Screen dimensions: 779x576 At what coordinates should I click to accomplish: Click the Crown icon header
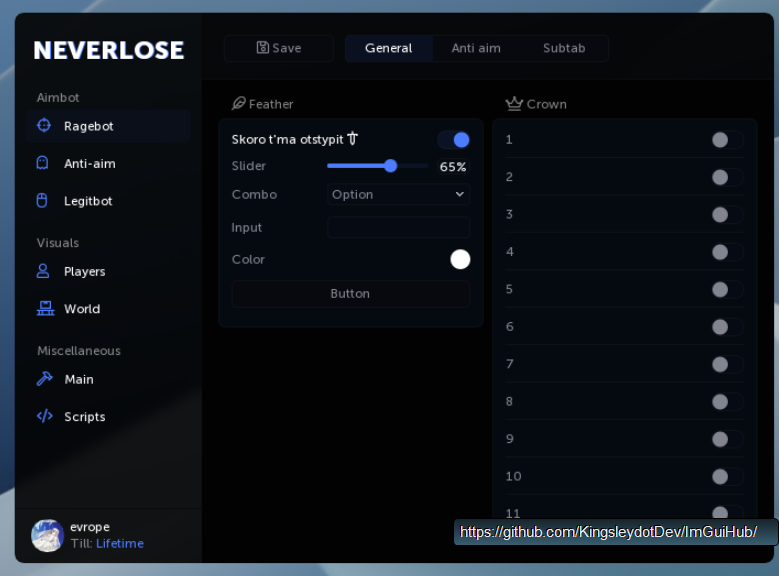click(x=514, y=103)
